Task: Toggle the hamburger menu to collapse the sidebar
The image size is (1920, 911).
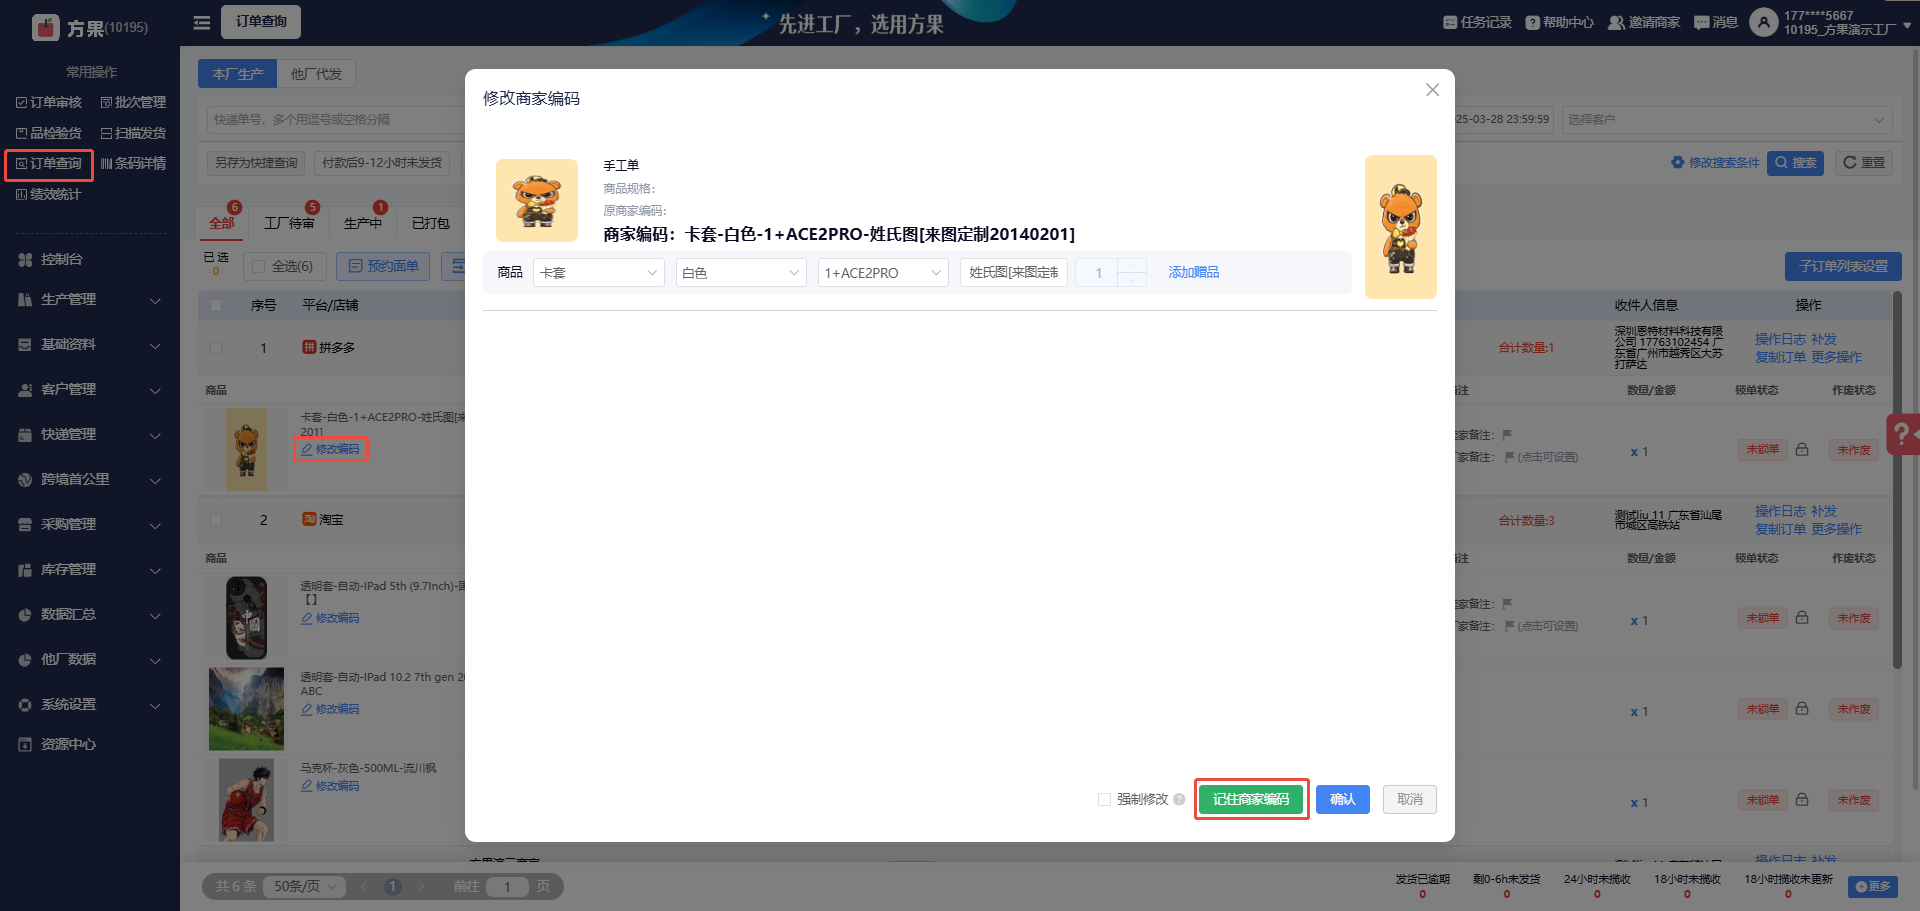Action: pyautogui.click(x=202, y=22)
